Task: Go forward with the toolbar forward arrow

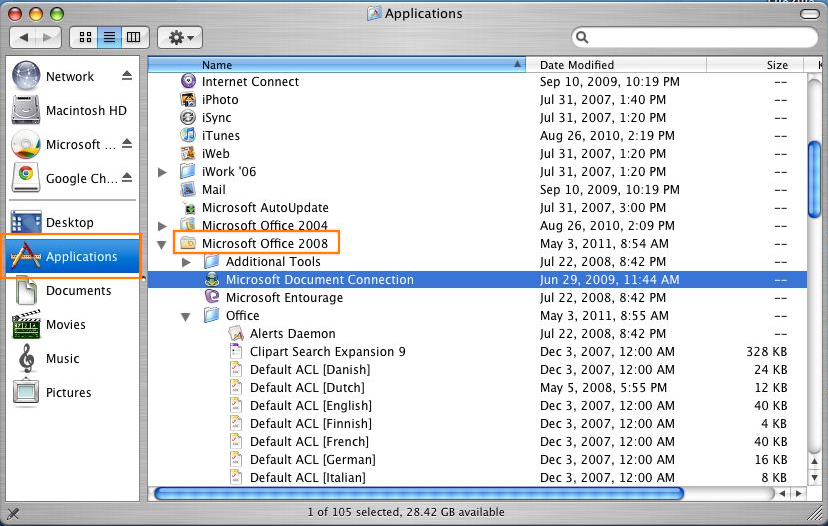Action: coord(48,37)
